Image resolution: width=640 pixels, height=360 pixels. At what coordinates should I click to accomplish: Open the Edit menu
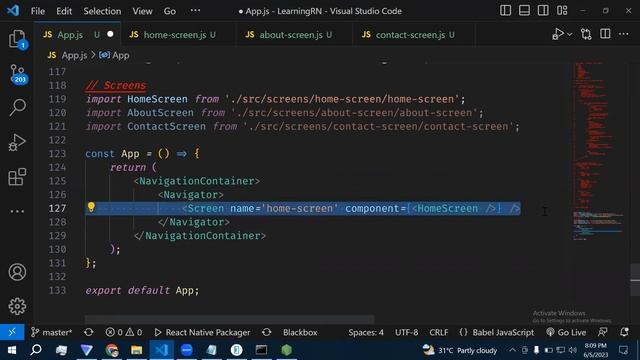[x=64, y=11]
